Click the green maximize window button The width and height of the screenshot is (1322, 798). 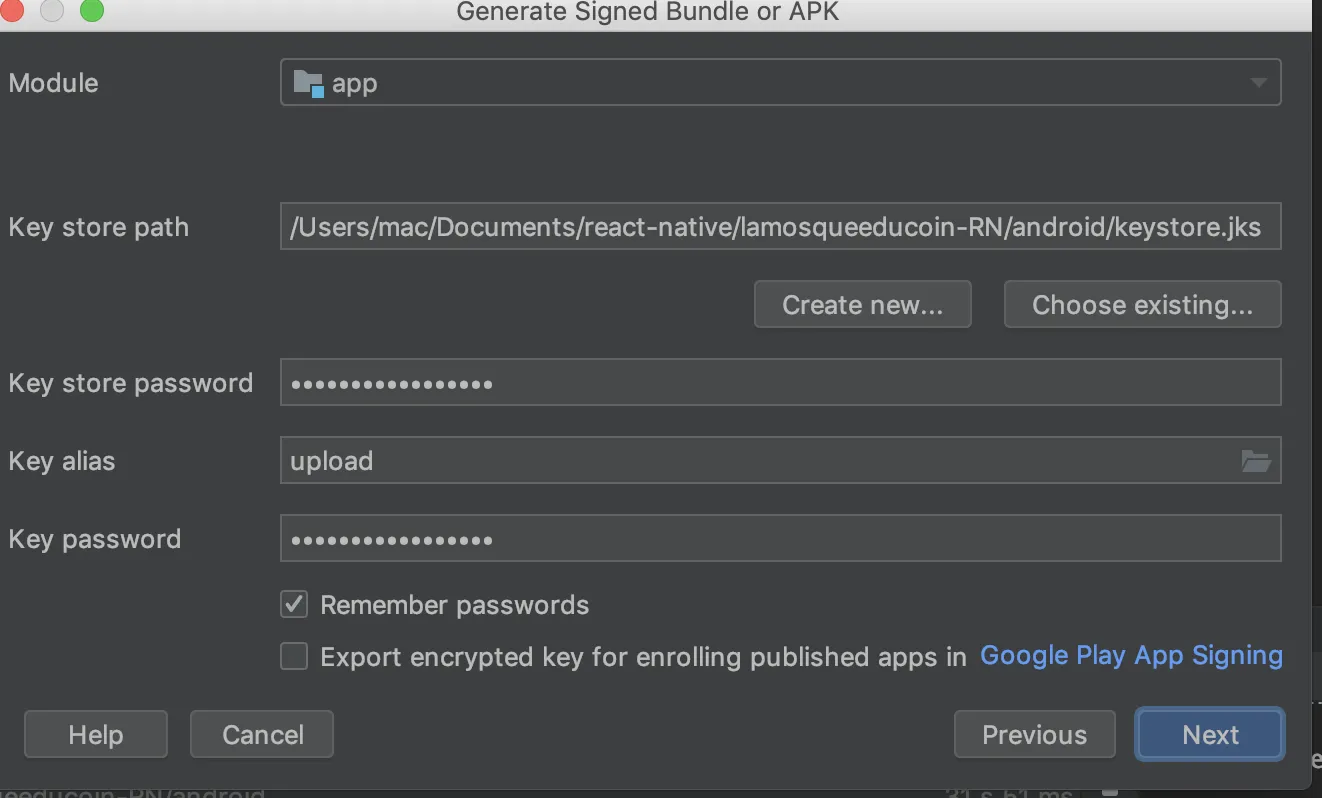pyautogui.click(x=91, y=10)
